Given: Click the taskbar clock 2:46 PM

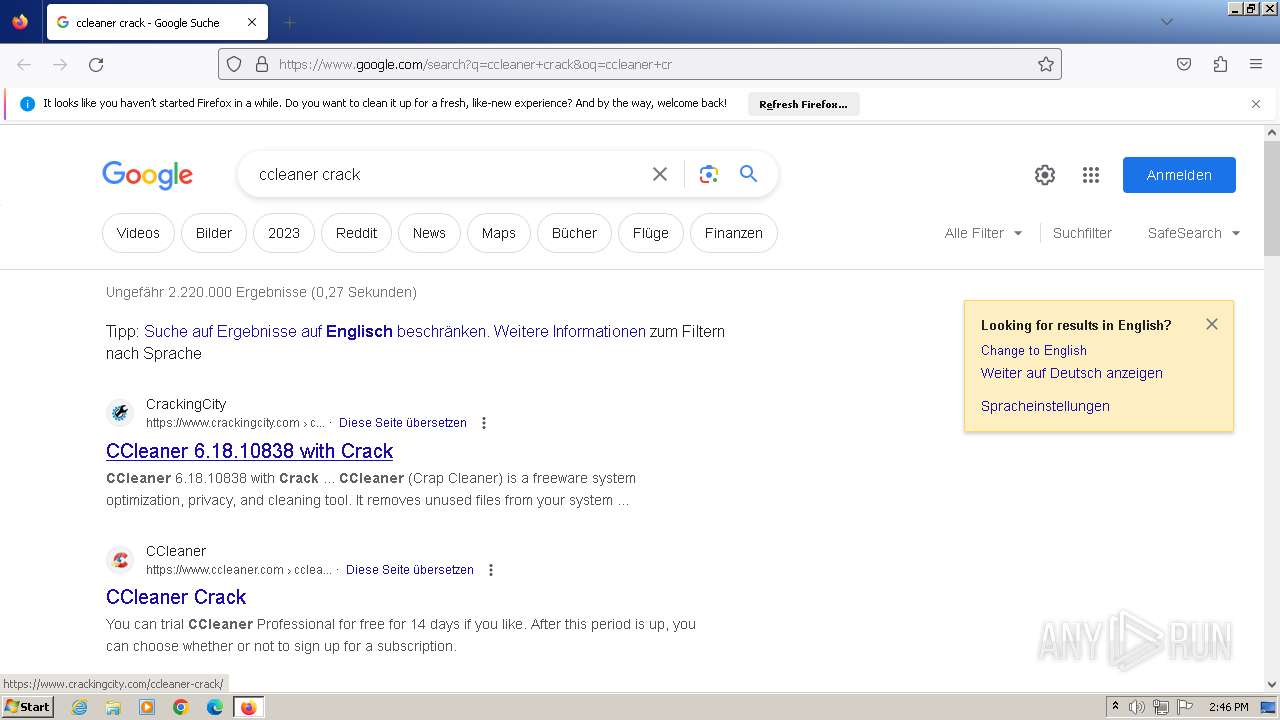Looking at the screenshot, I should click(x=1228, y=707).
